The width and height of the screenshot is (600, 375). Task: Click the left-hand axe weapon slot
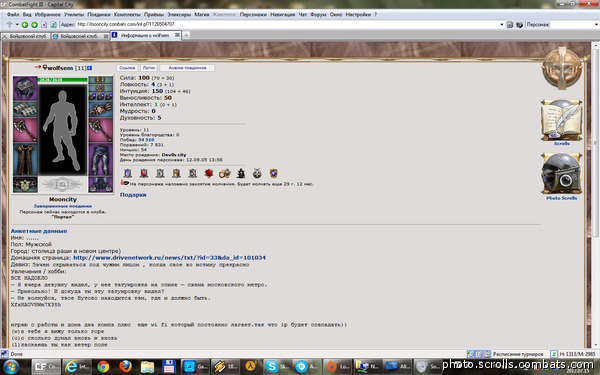pyautogui.click(x=25, y=130)
